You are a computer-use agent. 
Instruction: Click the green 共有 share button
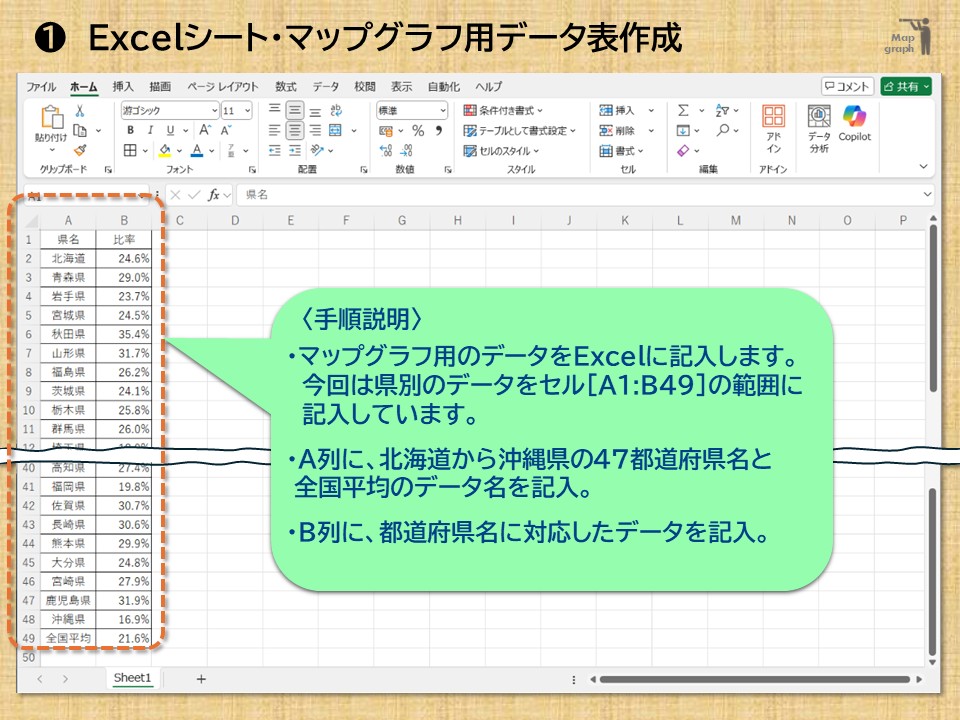coord(906,86)
